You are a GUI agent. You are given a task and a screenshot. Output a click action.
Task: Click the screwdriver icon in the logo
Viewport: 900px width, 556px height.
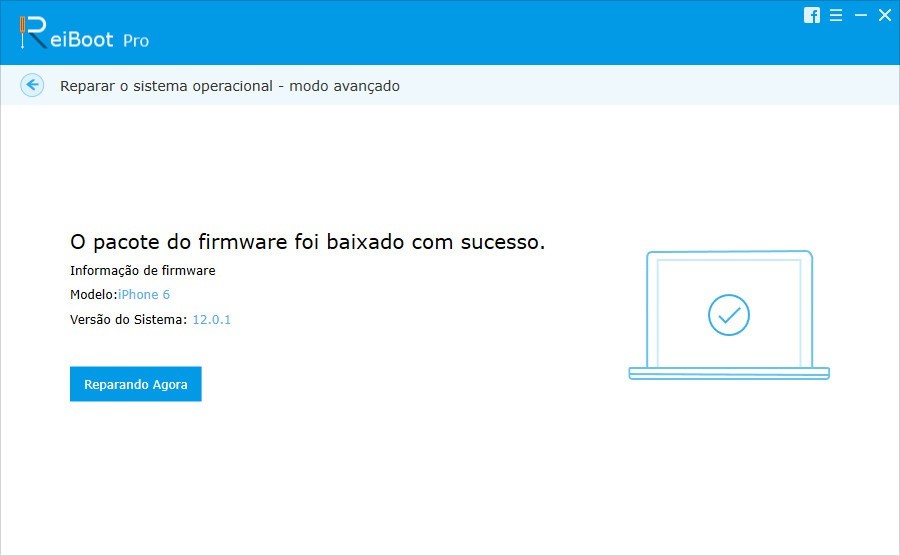coord(22,33)
